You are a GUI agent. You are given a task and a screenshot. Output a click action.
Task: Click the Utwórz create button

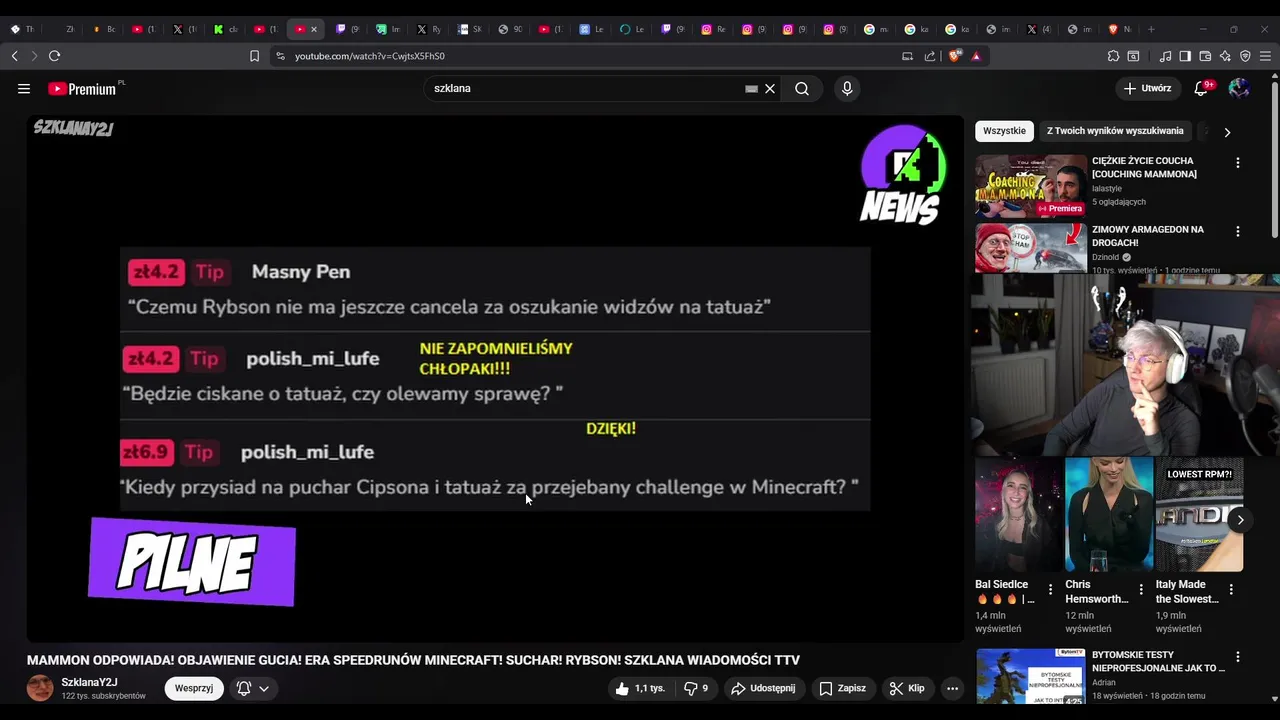point(1147,89)
